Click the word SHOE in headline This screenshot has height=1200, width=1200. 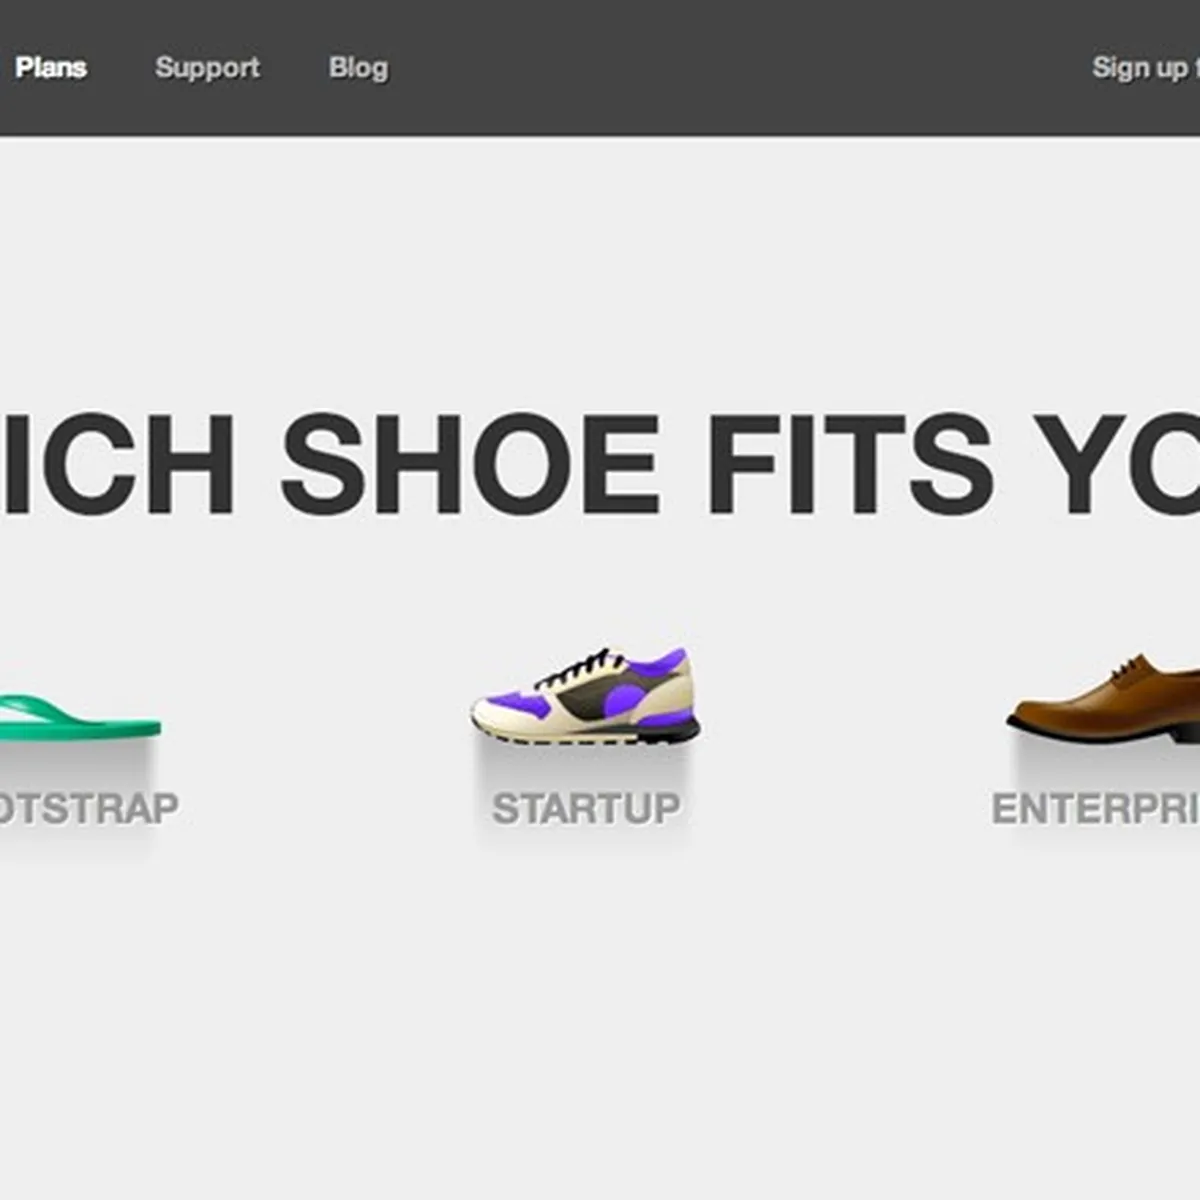(x=470, y=463)
